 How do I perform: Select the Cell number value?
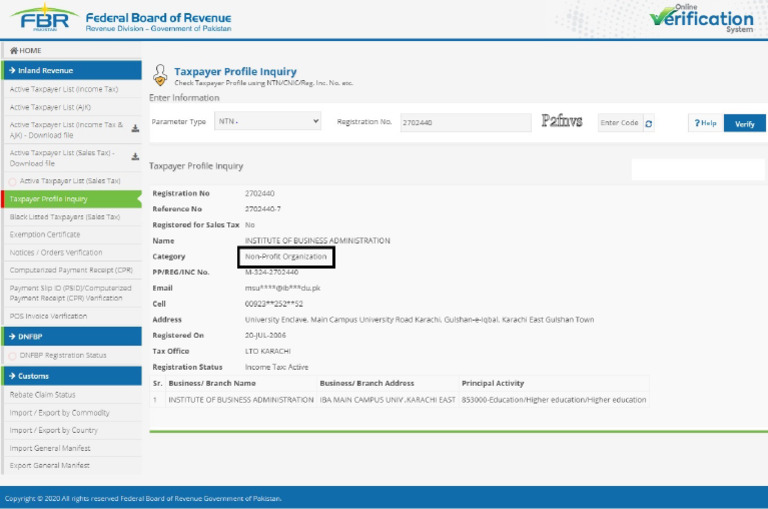click(274, 304)
